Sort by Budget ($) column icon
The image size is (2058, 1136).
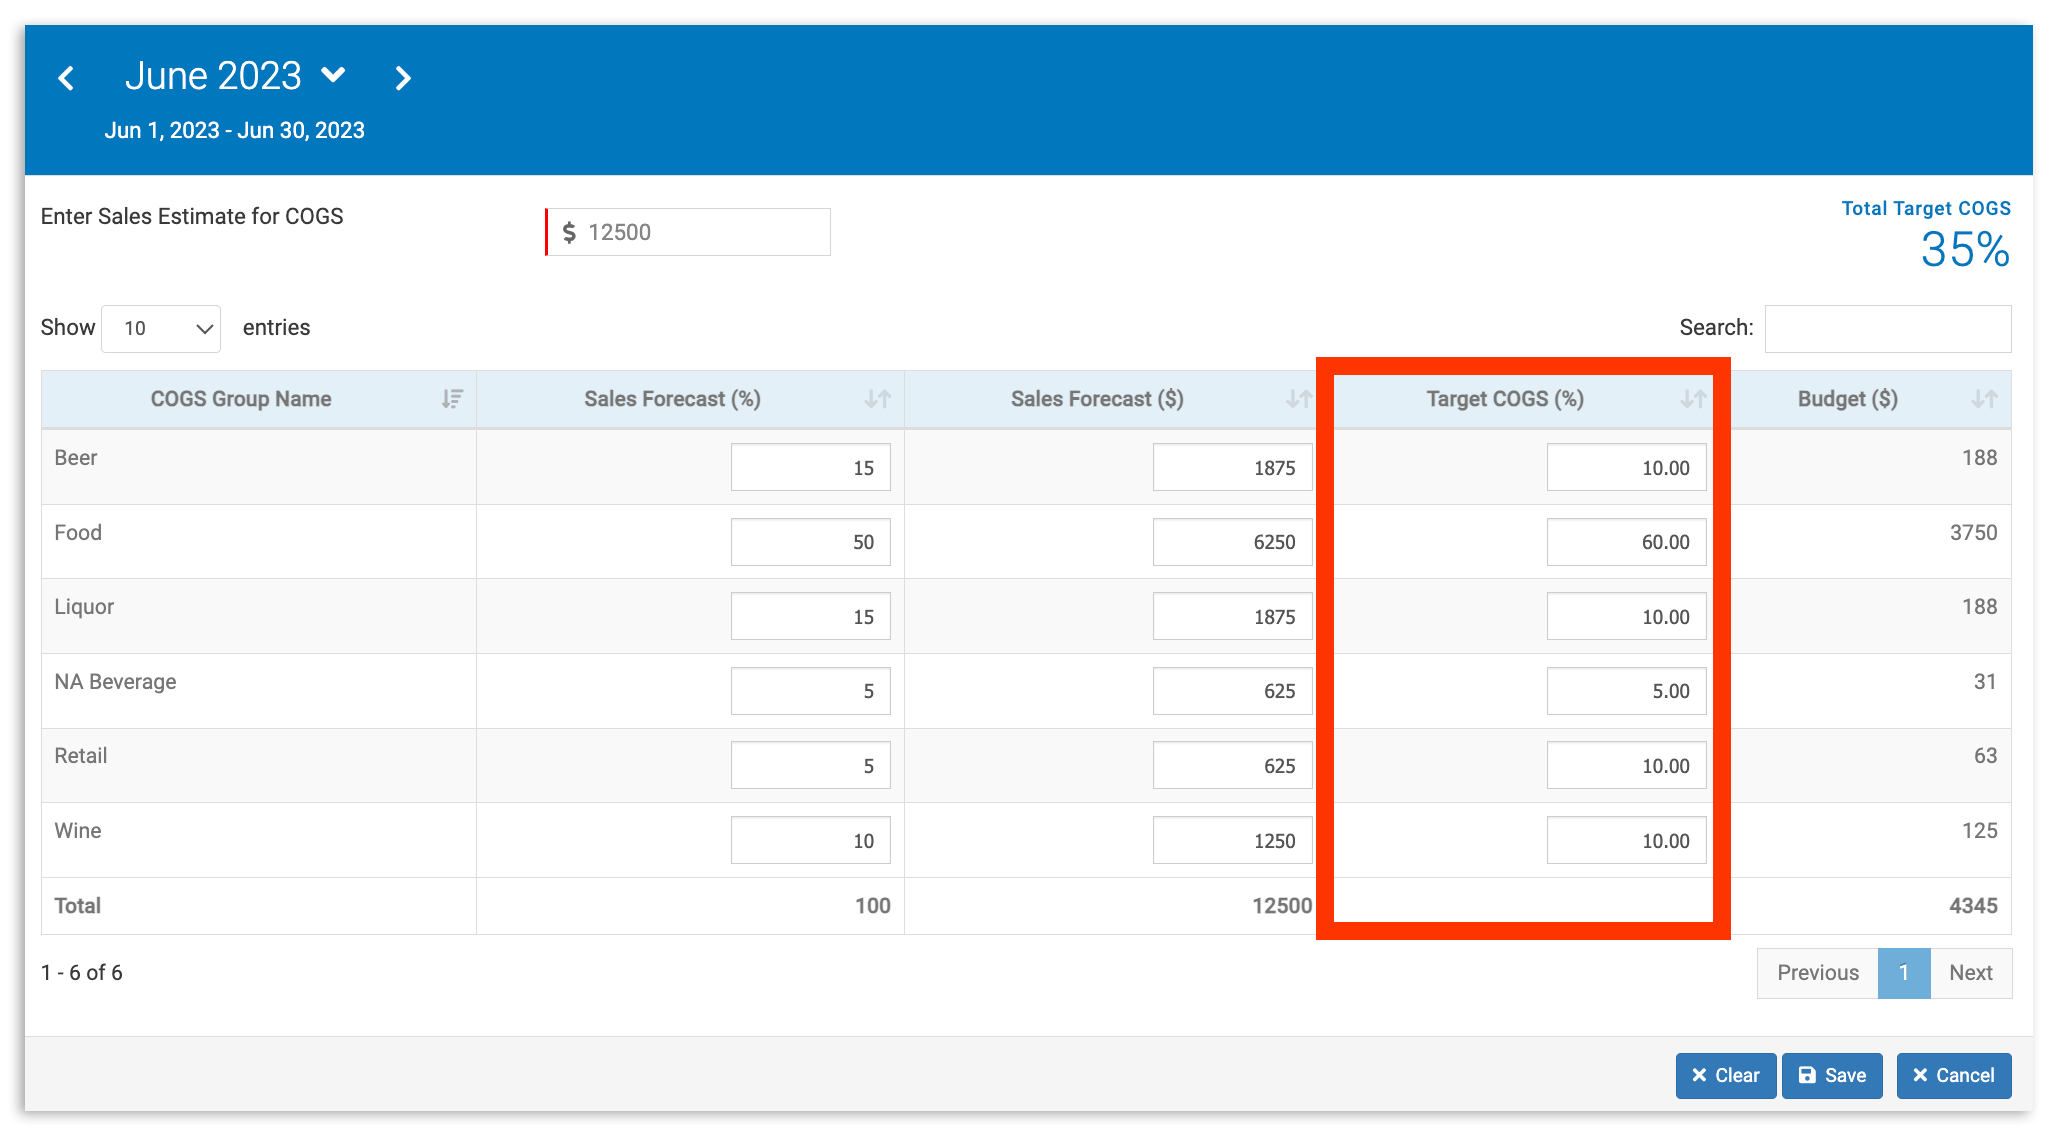(1984, 399)
